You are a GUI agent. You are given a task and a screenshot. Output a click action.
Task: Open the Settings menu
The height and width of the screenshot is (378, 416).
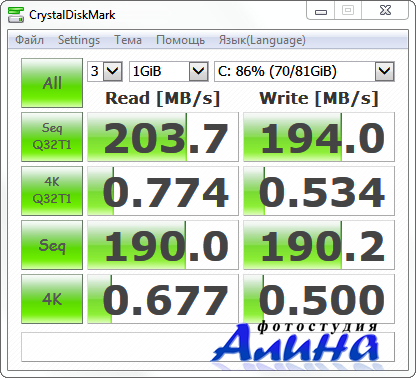point(79,40)
